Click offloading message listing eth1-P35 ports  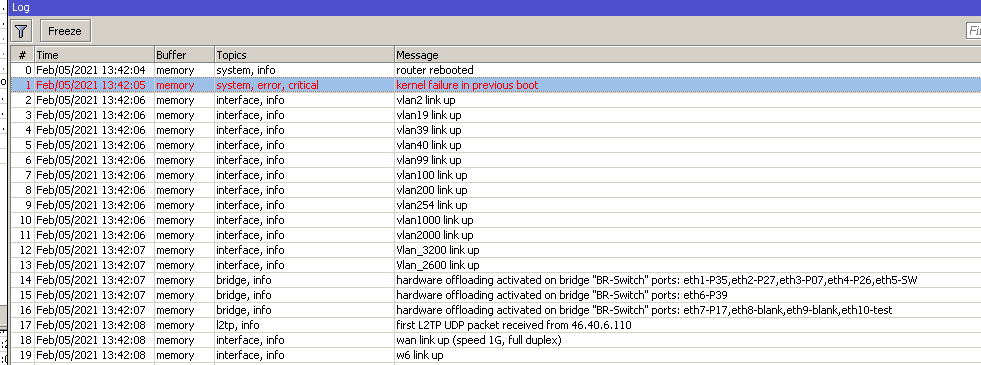tap(657, 280)
